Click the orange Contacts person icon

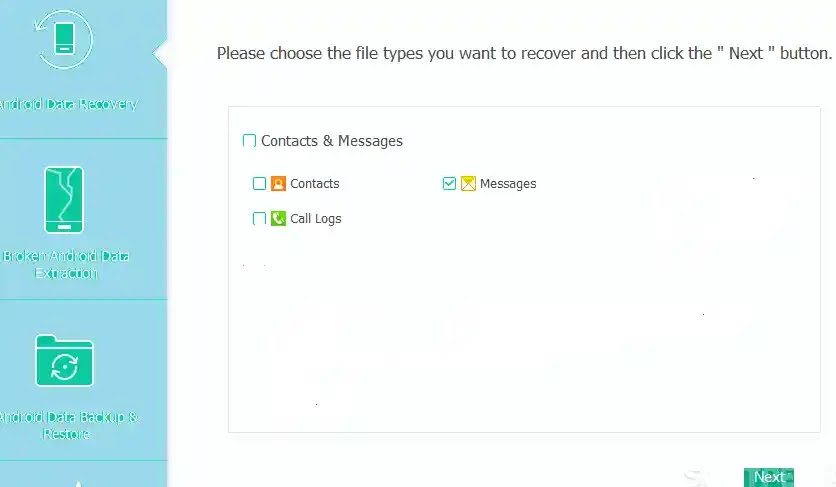279,184
